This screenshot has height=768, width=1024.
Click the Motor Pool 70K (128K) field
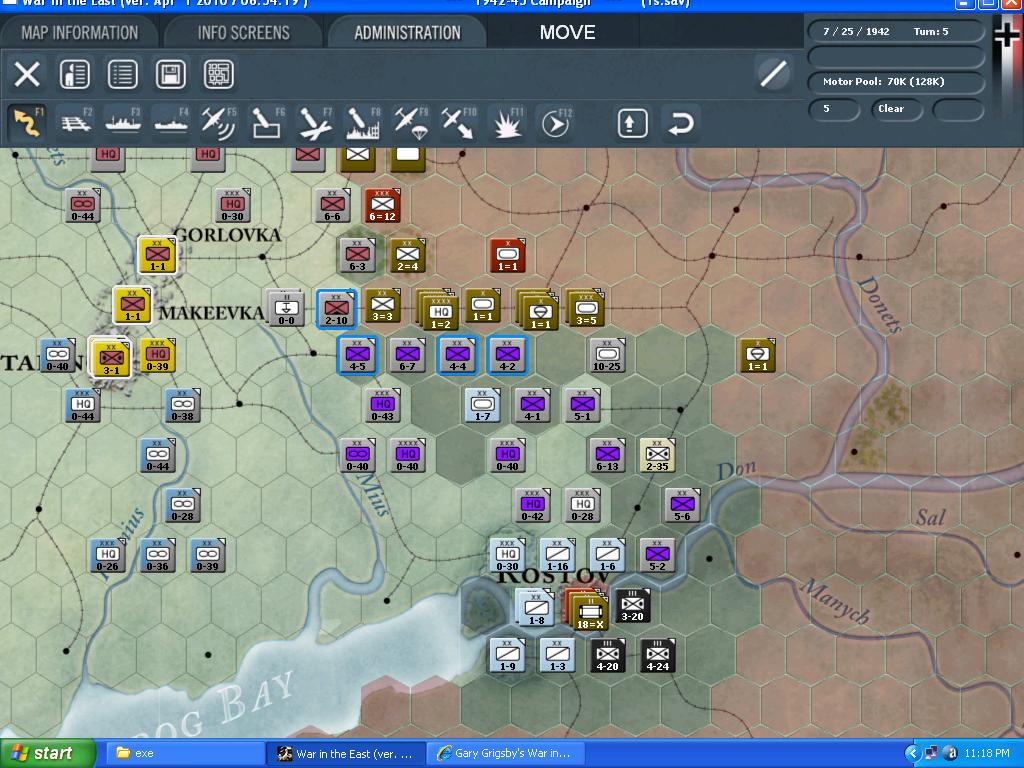(x=895, y=82)
